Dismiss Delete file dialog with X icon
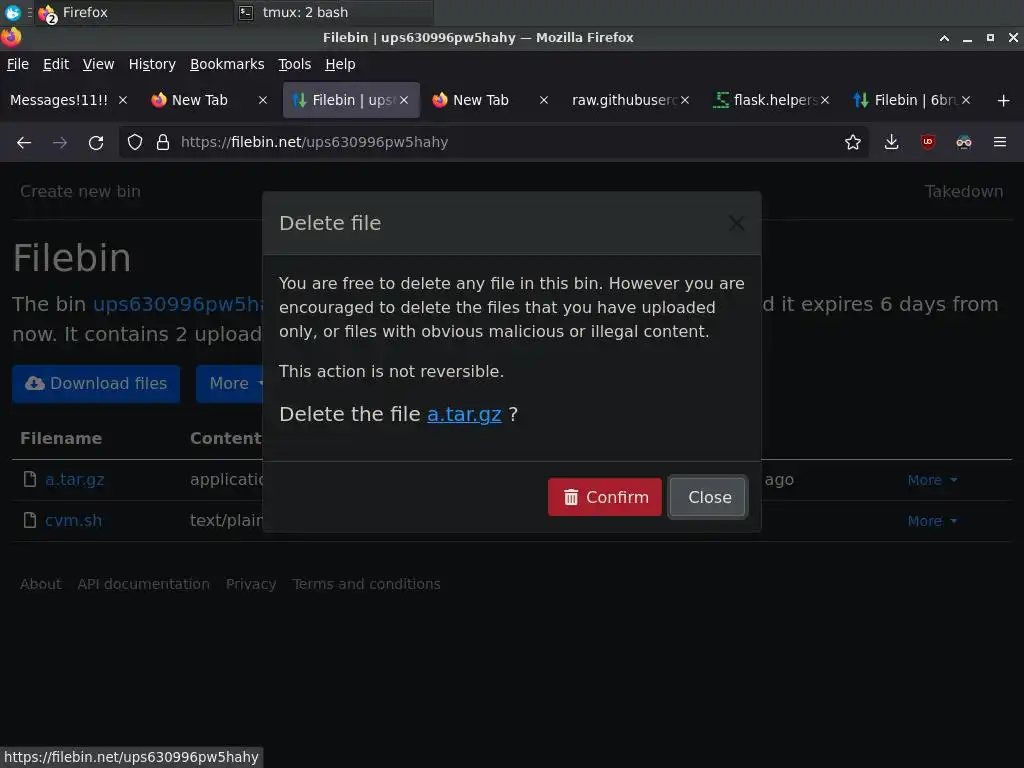This screenshot has width=1024, height=768. [x=736, y=223]
